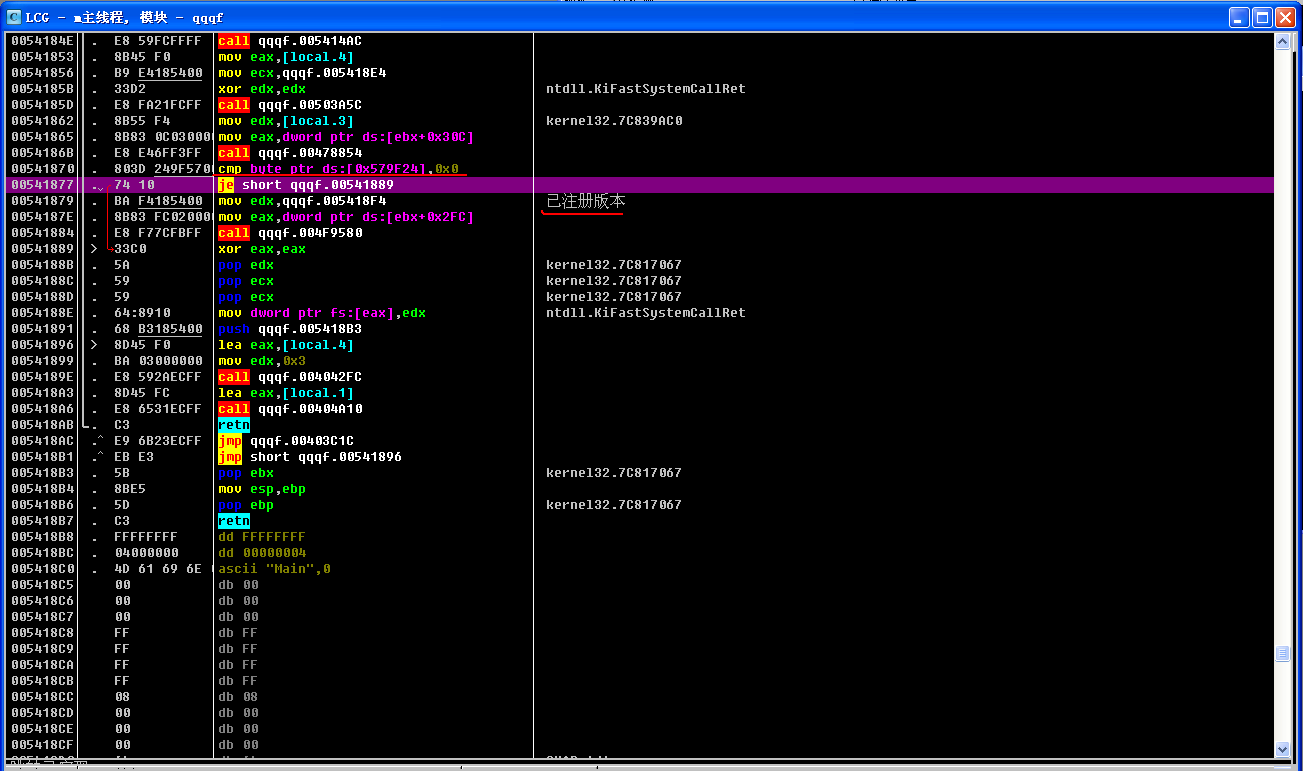Click jmp short qqqf.00541896 instruction

pyautogui.click(x=310, y=457)
